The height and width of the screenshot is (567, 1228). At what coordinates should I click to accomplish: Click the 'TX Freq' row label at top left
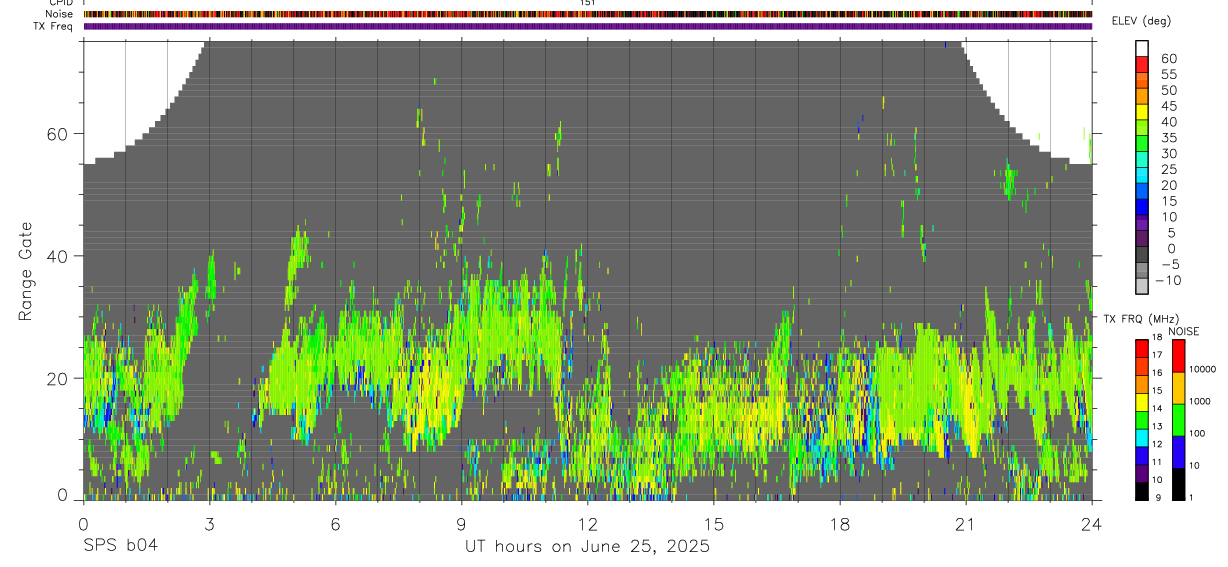point(53,26)
